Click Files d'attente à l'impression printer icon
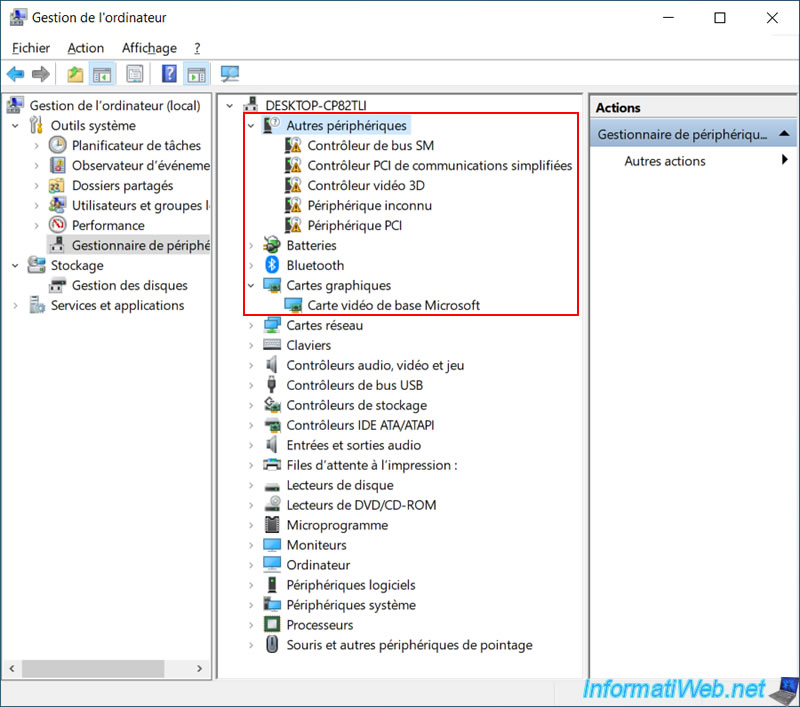Image resolution: width=800 pixels, height=707 pixels. (x=272, y=465)
